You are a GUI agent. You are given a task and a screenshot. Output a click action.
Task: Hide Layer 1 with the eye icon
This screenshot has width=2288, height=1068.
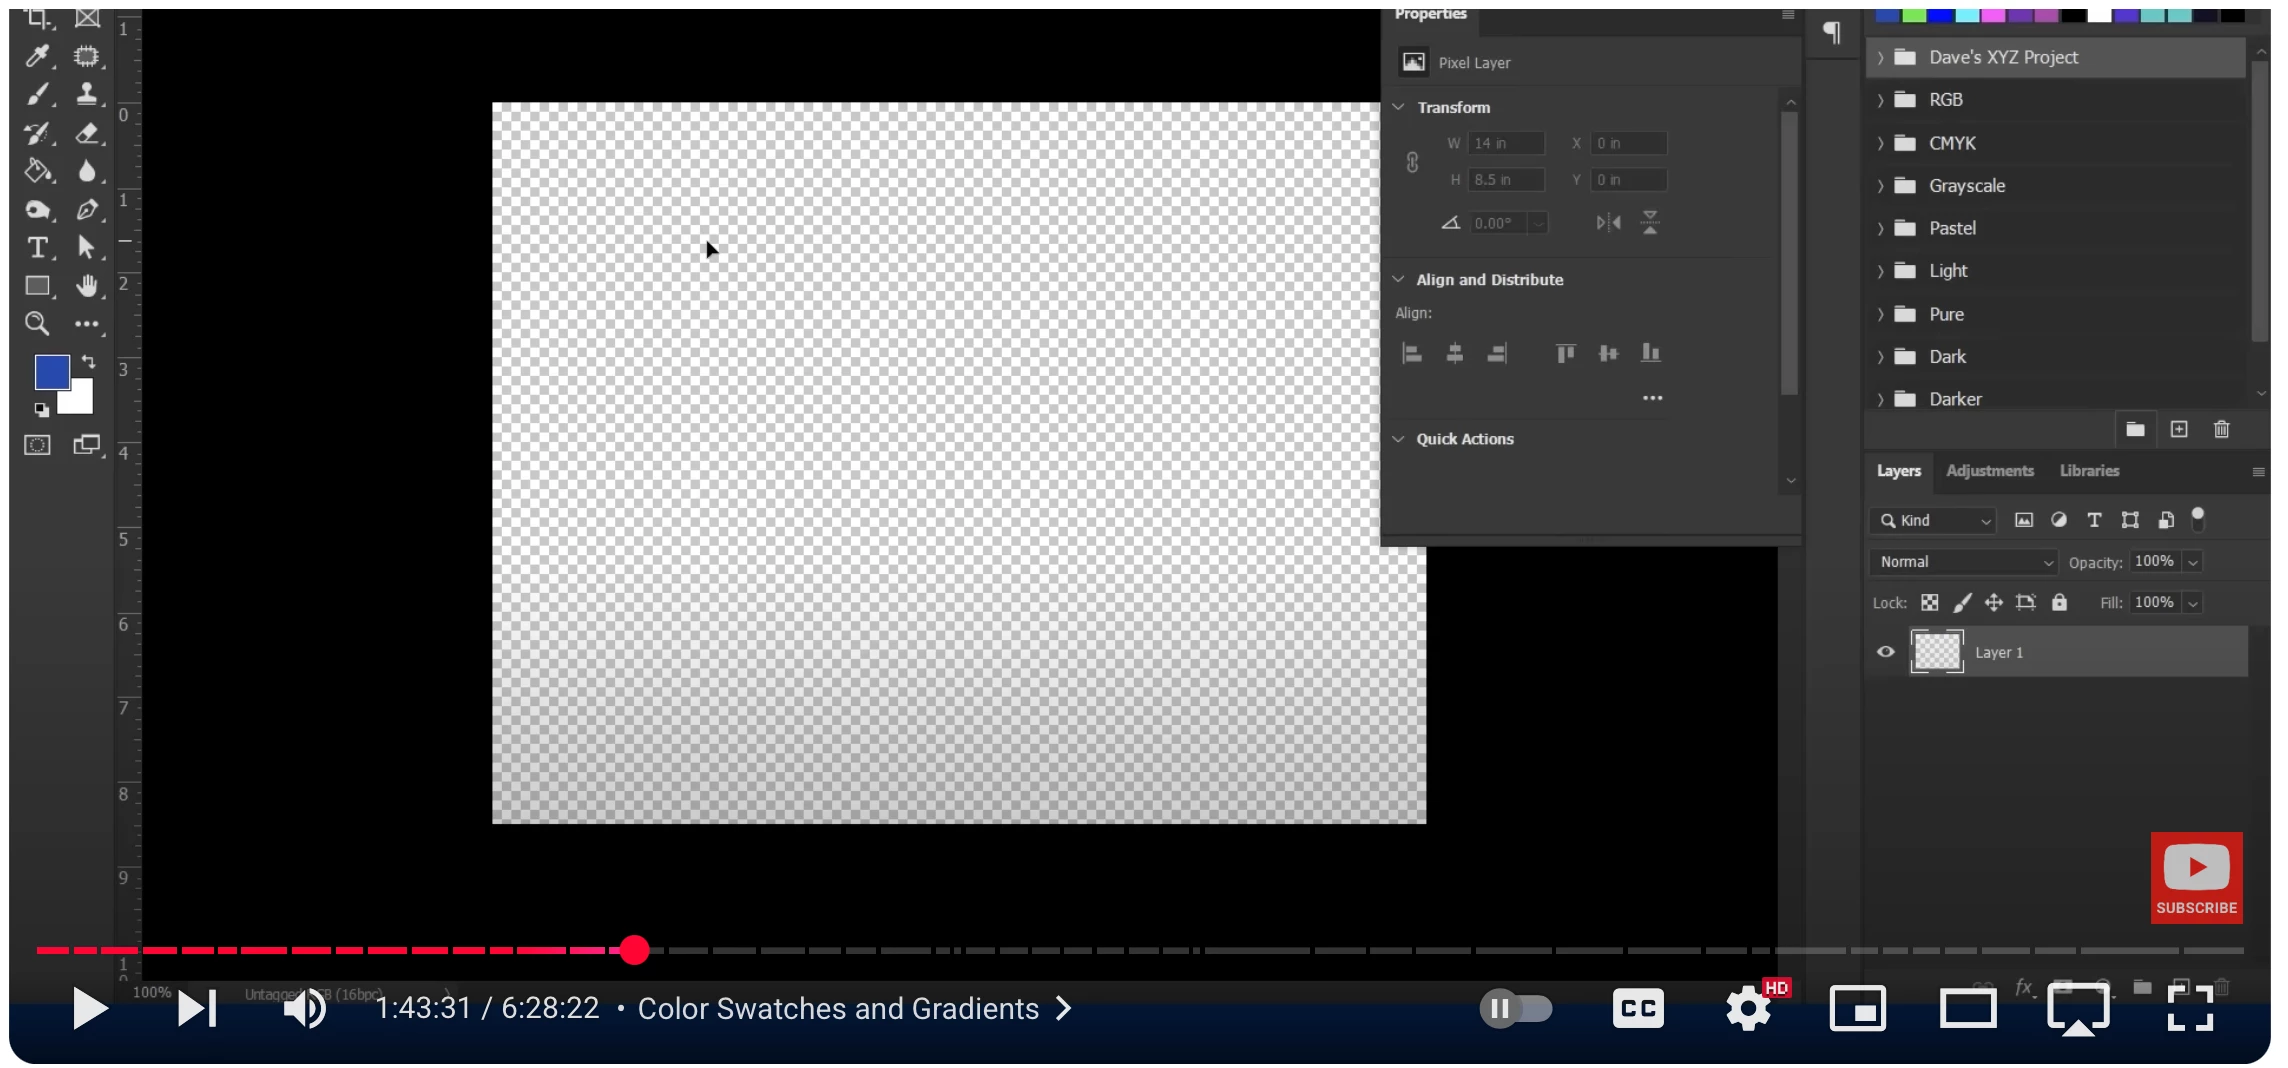point(1886,652)
